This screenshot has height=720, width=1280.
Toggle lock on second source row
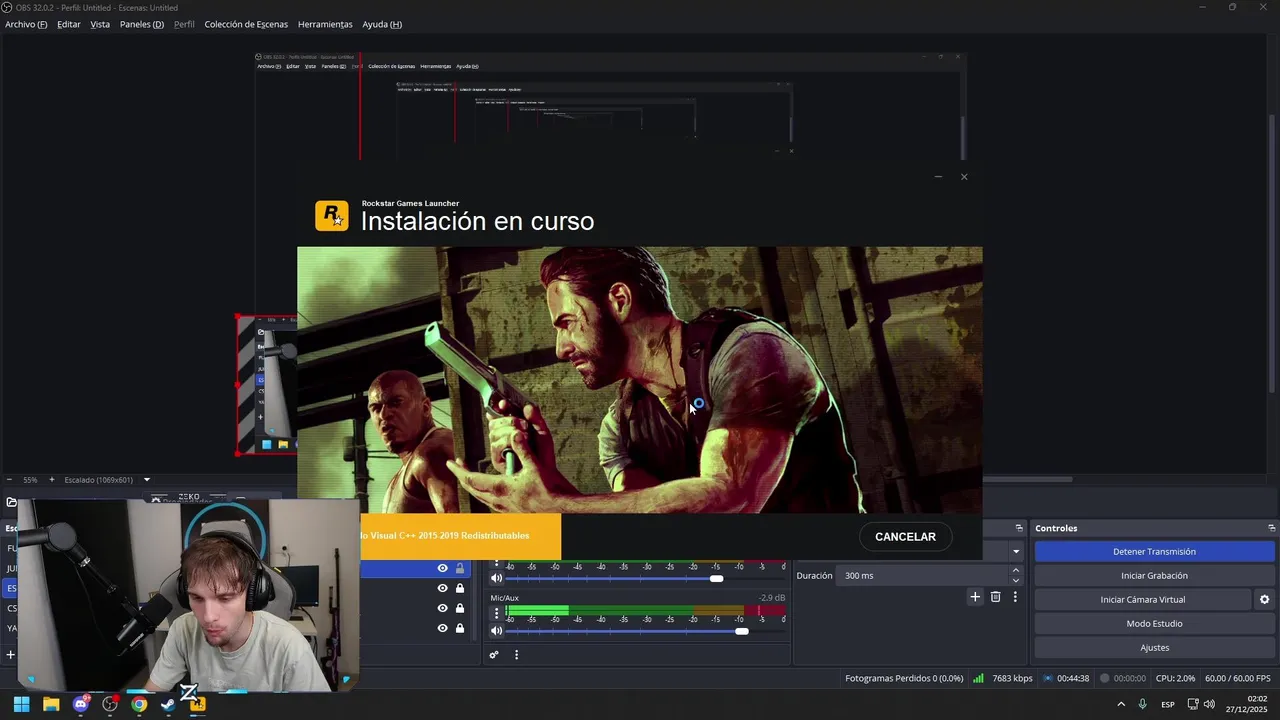(460, 588)
